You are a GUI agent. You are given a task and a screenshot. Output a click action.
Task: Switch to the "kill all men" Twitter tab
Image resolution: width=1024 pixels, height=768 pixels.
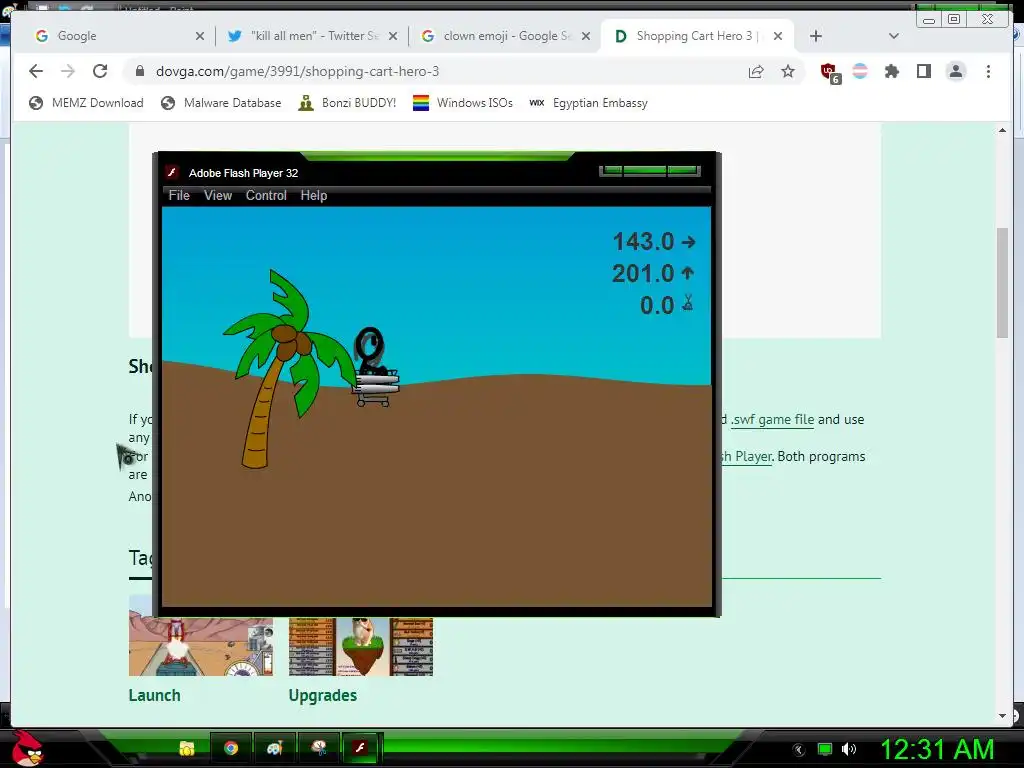pos(312,36)
